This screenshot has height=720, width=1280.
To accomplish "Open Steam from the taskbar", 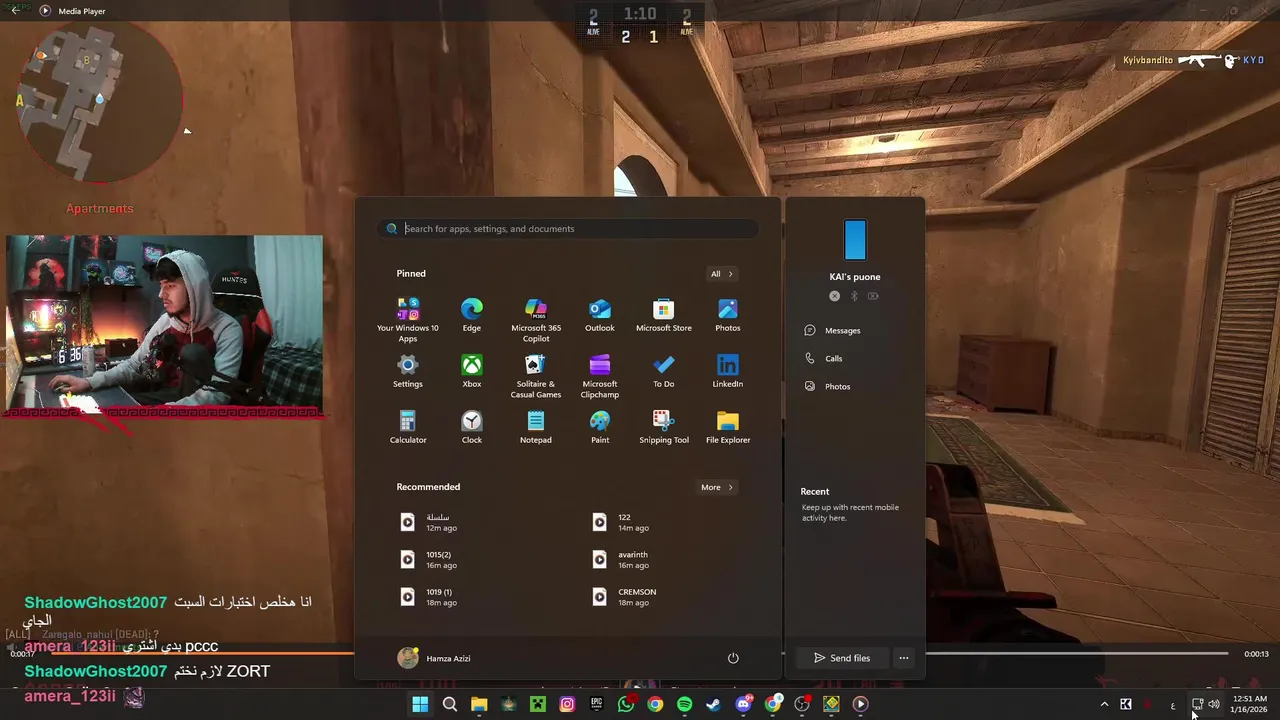I will [x=713, y=704].
